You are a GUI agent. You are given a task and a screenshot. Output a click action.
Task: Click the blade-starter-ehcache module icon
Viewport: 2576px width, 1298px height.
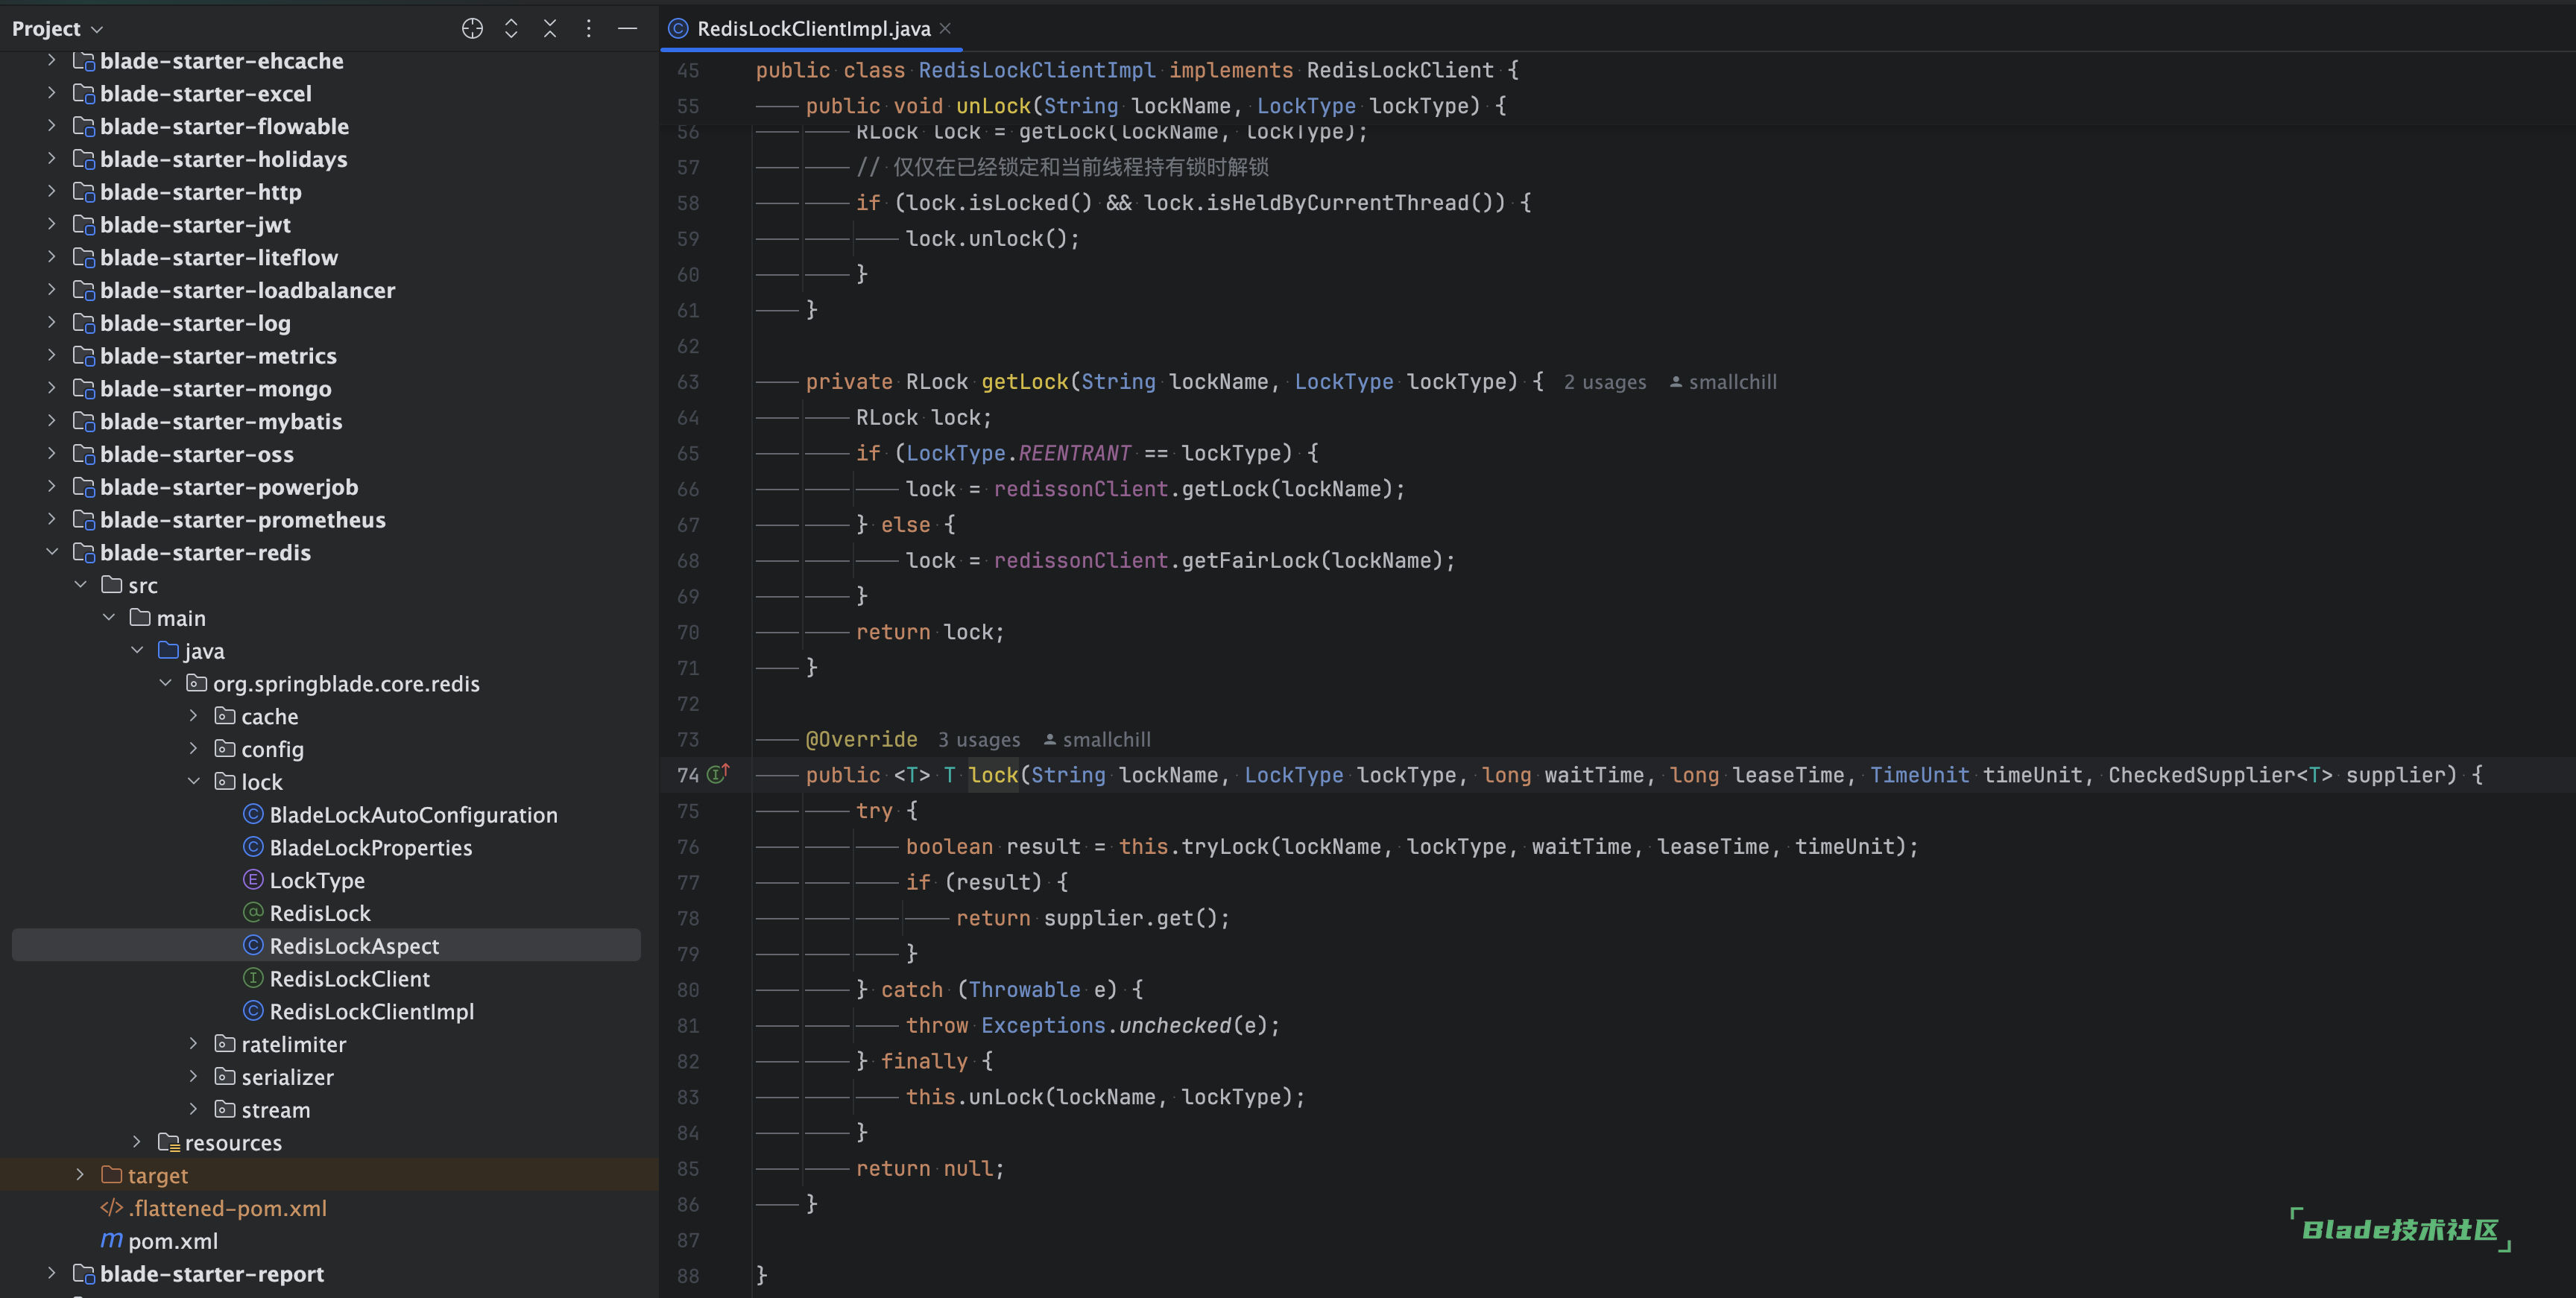point(84,61)
